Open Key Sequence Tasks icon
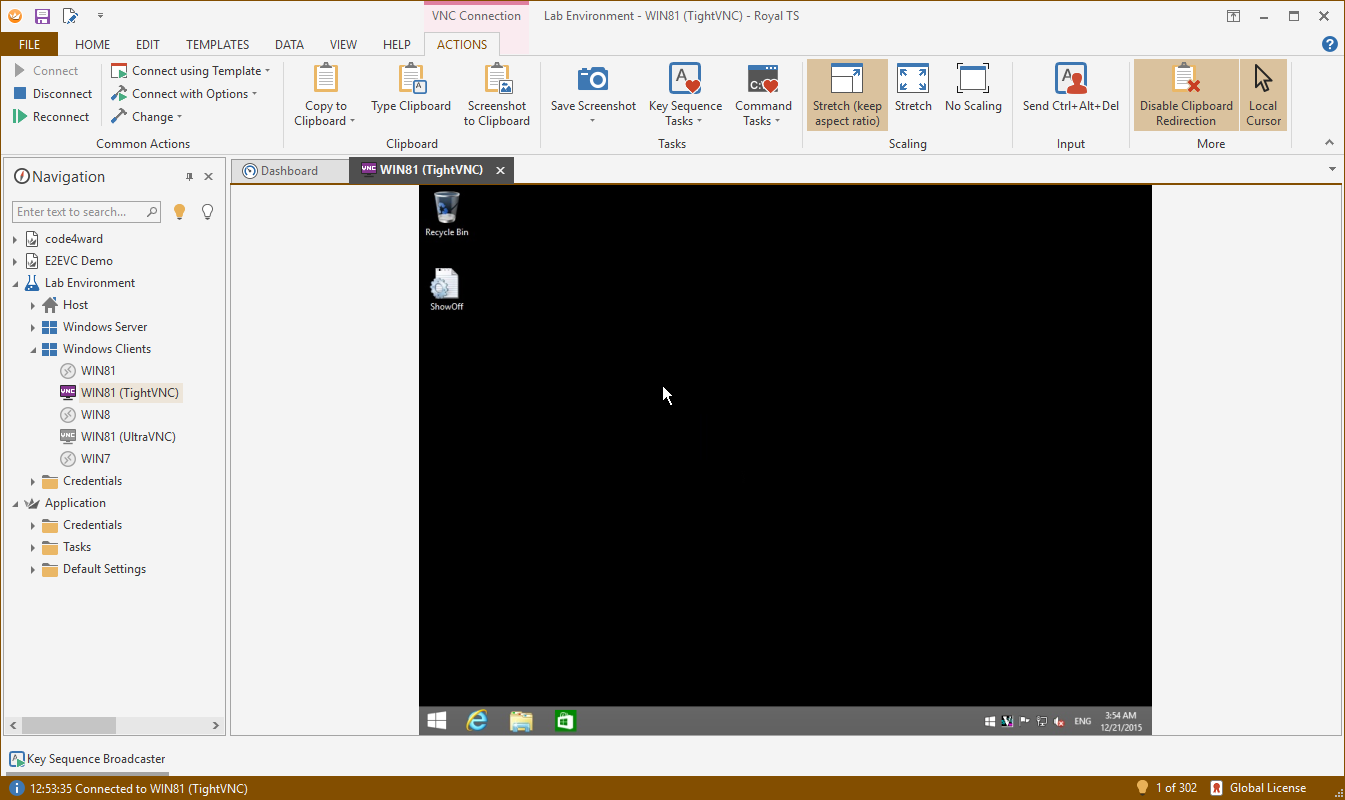Viewport: 1345px width, 800px height. [685, 79]
